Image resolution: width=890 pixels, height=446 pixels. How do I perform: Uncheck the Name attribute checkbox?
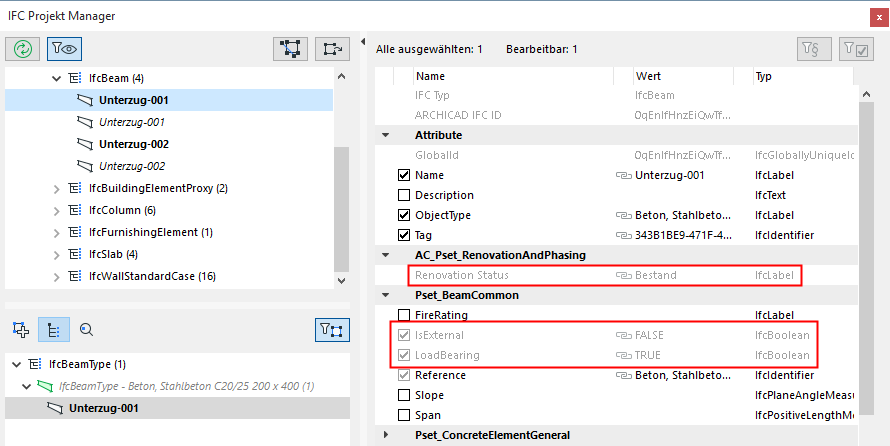point(404,175)
